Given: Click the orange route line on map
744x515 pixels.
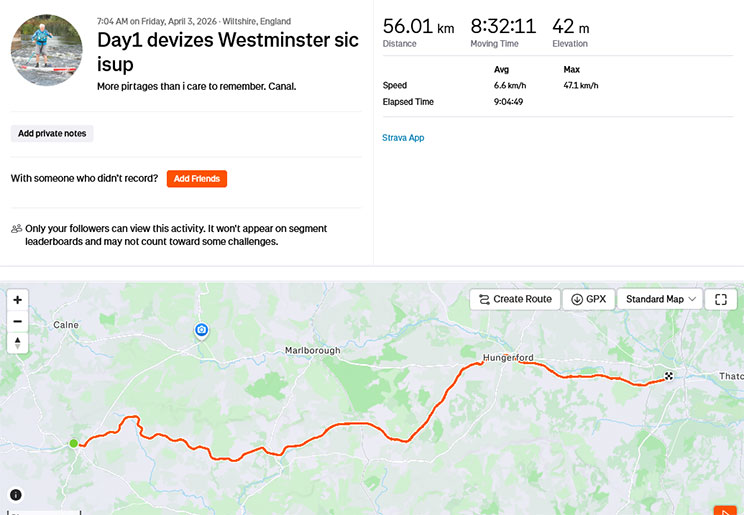Looking at the screenshot, I should coord(350,425).
